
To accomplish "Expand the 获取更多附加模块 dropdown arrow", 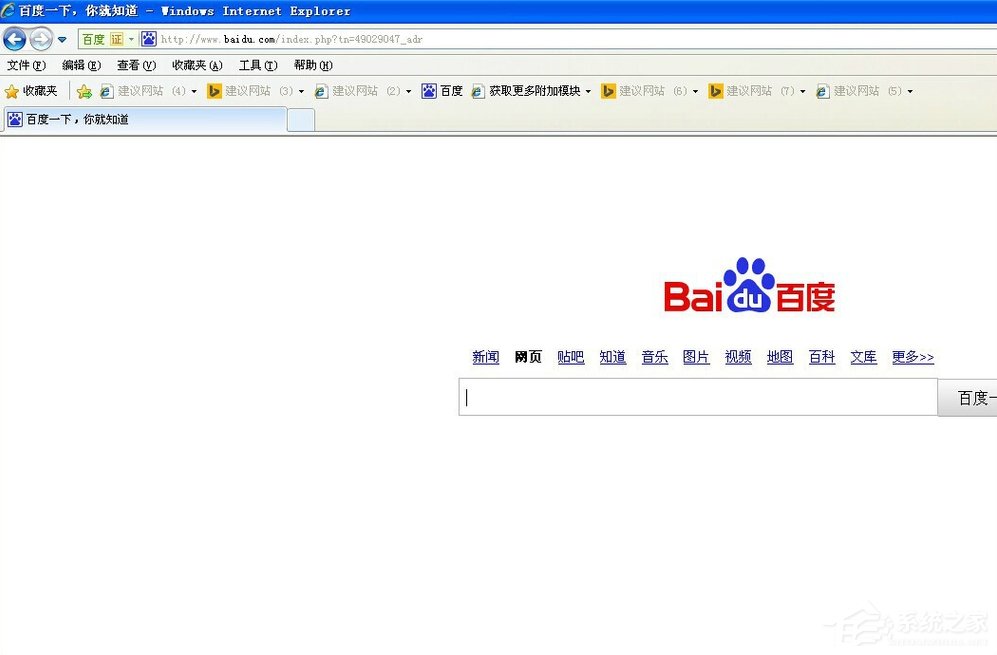I will [588, 92].
